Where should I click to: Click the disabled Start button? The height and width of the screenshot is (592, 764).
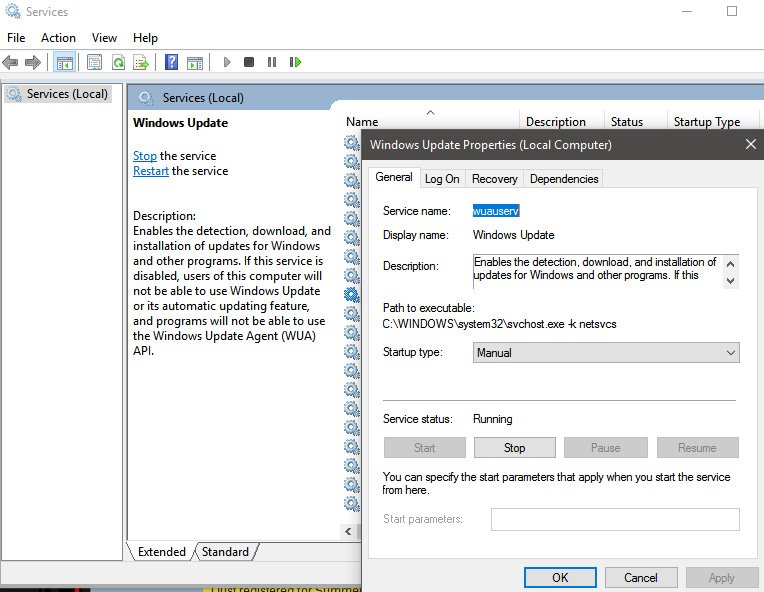pyautogui.click(x=424, y=448)
